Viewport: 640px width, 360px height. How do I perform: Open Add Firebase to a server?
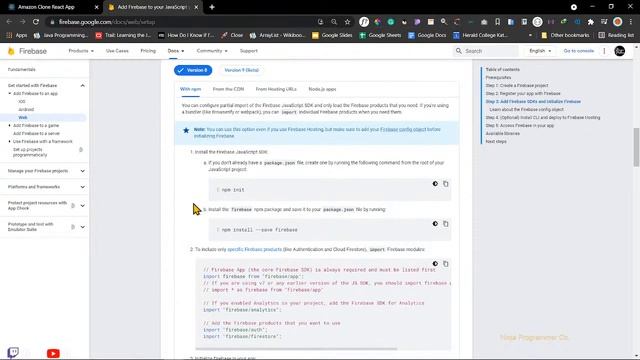(36, 133)
